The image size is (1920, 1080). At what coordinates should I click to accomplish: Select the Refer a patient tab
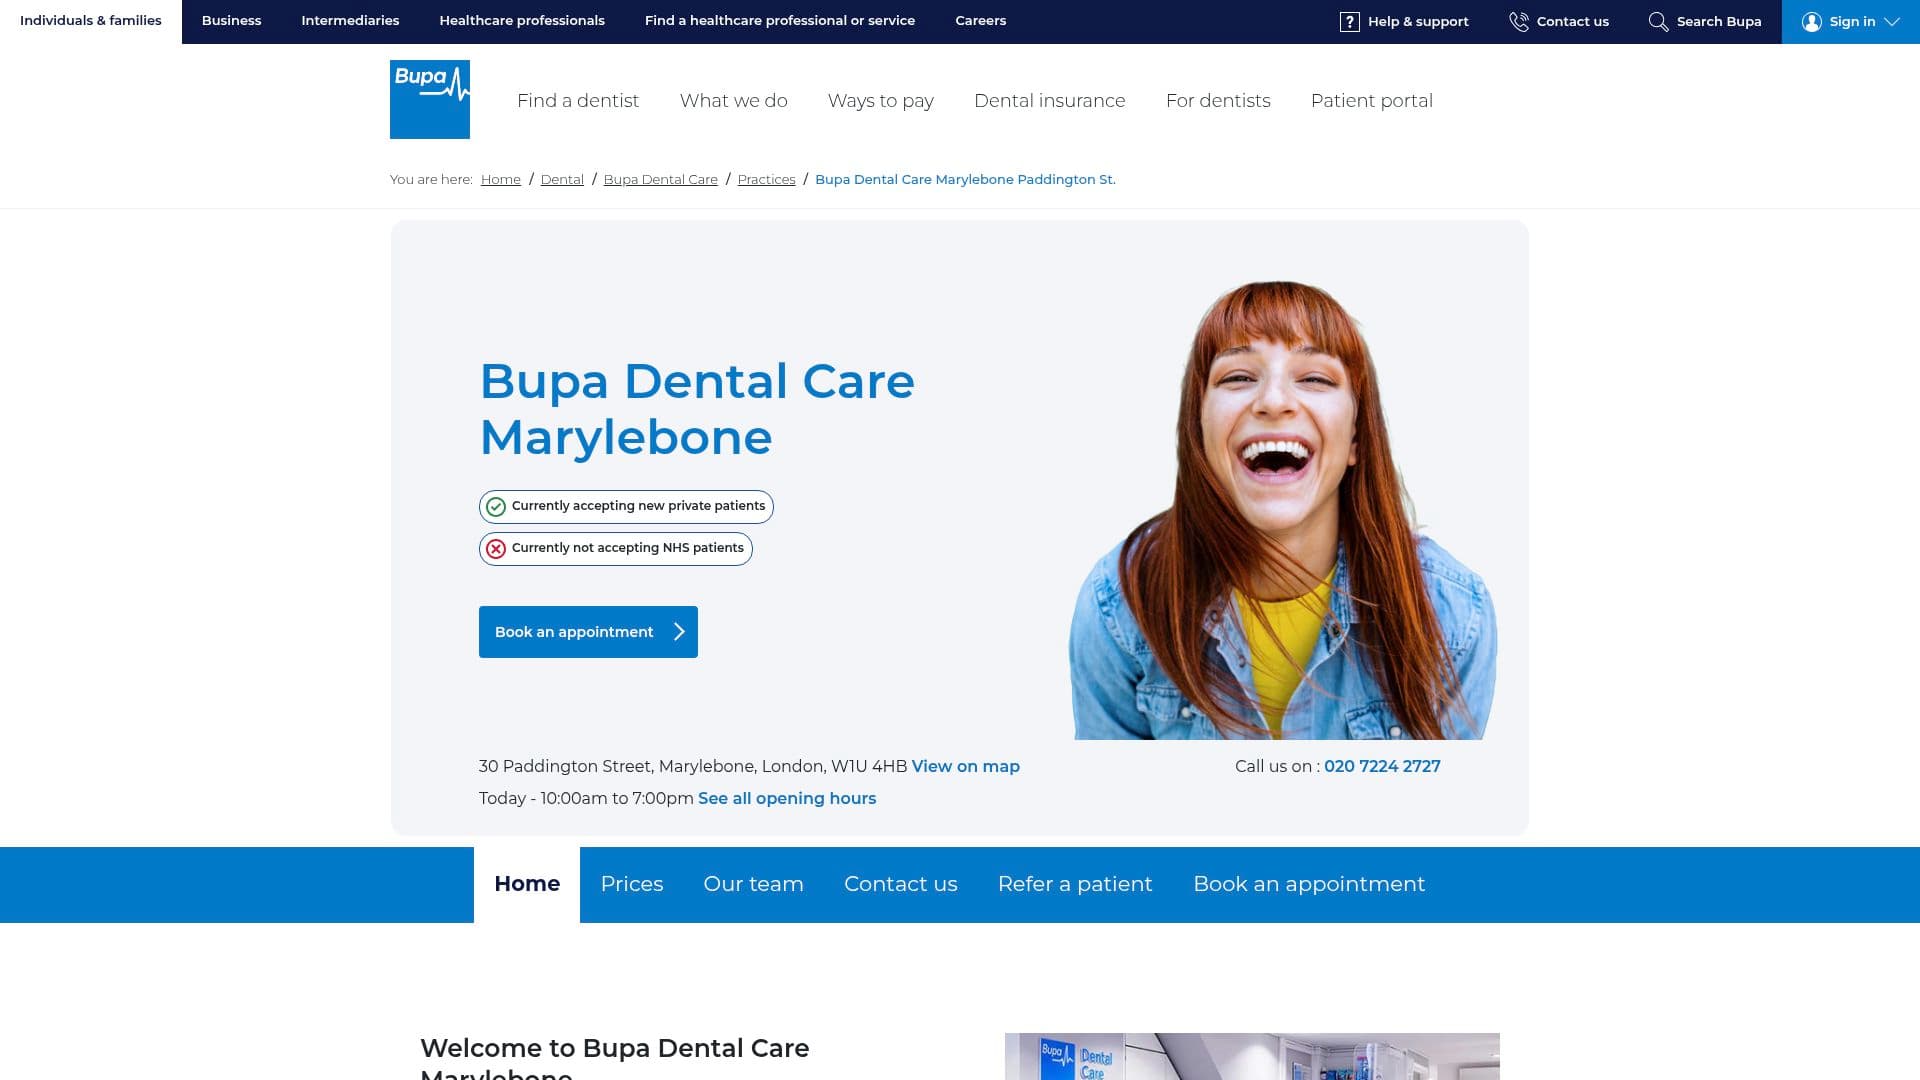point(1075,885)
